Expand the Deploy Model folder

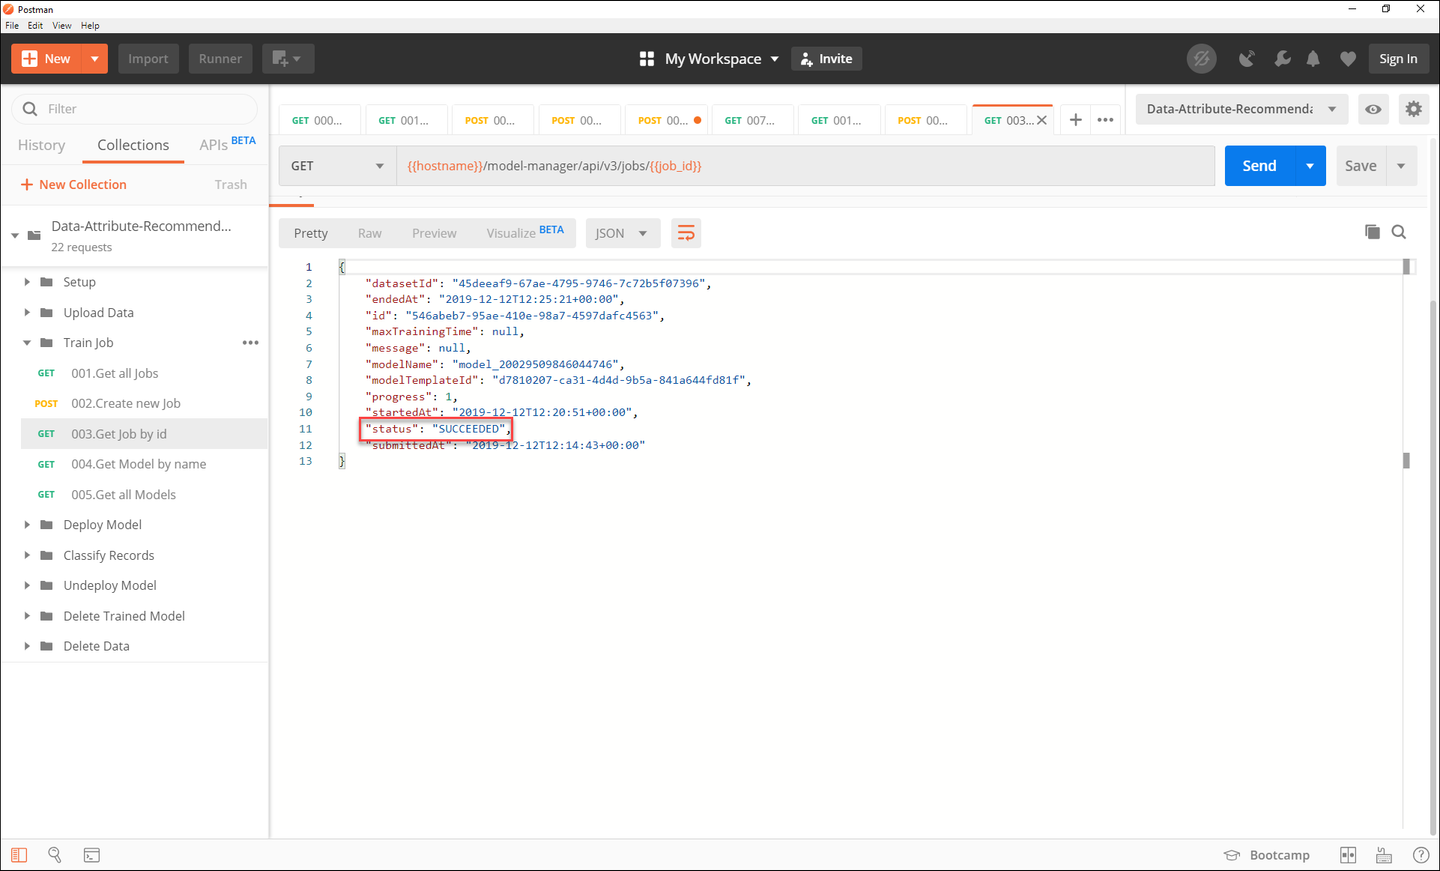click(27, 525)
